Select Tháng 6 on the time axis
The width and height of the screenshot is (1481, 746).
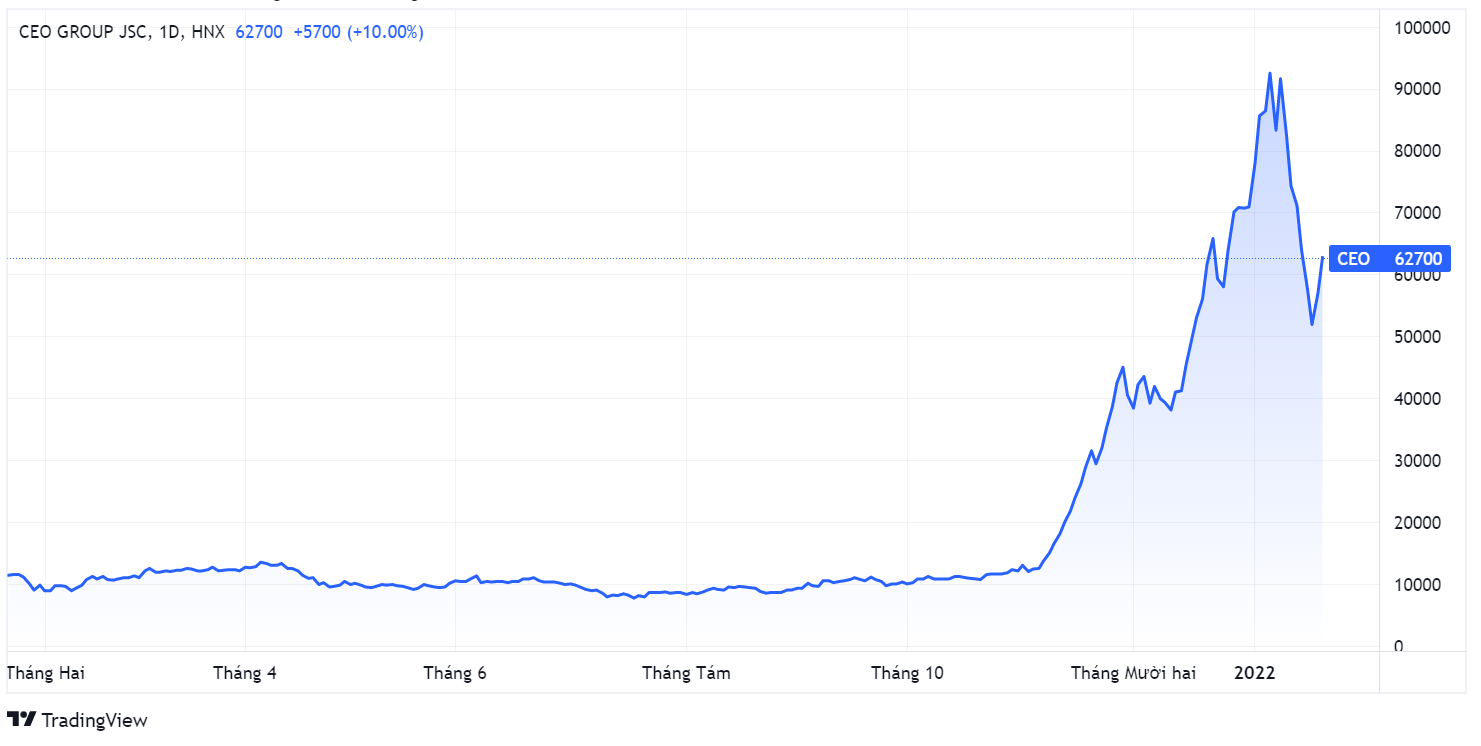tap(455, 673)
